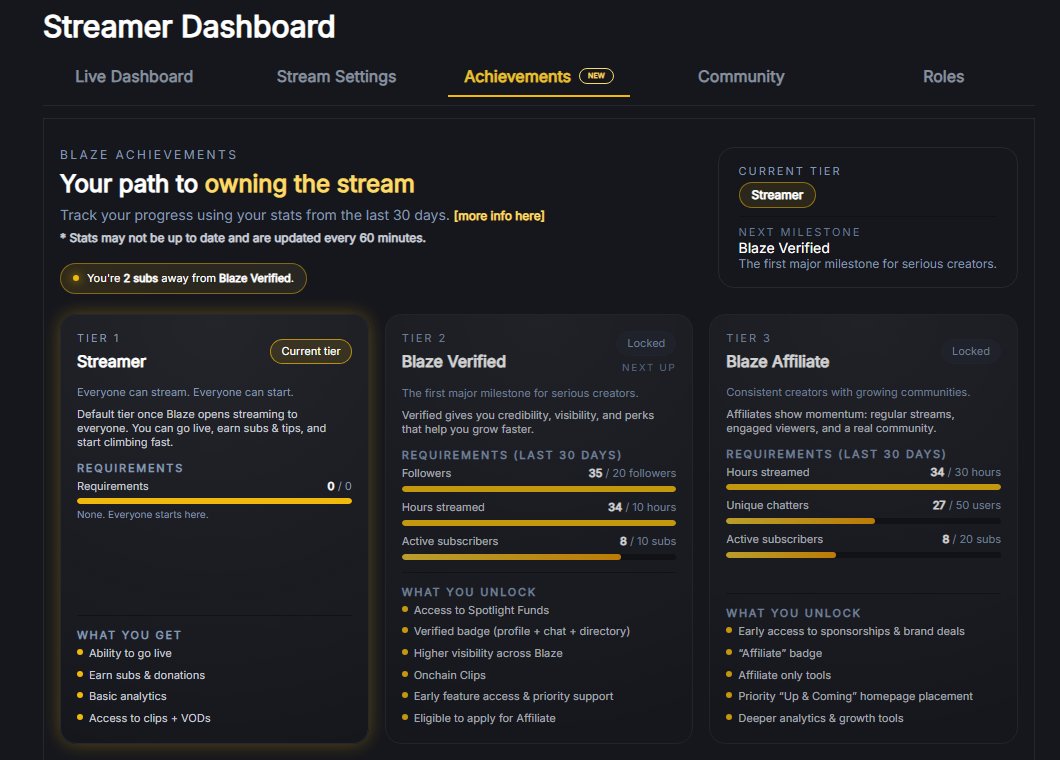Click '34 / 30 hours' value
Viewport: 1060px width, 760px height.
[965, 472]
